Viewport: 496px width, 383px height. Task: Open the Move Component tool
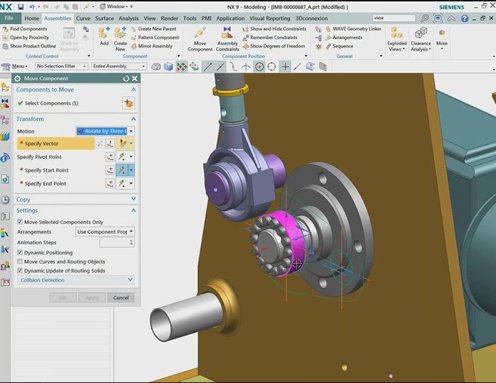(x=200, y=39)
